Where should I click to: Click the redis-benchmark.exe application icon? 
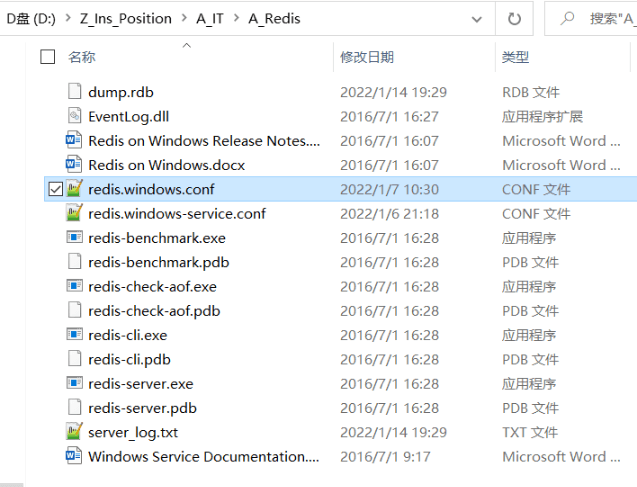(x=74, y=237)
